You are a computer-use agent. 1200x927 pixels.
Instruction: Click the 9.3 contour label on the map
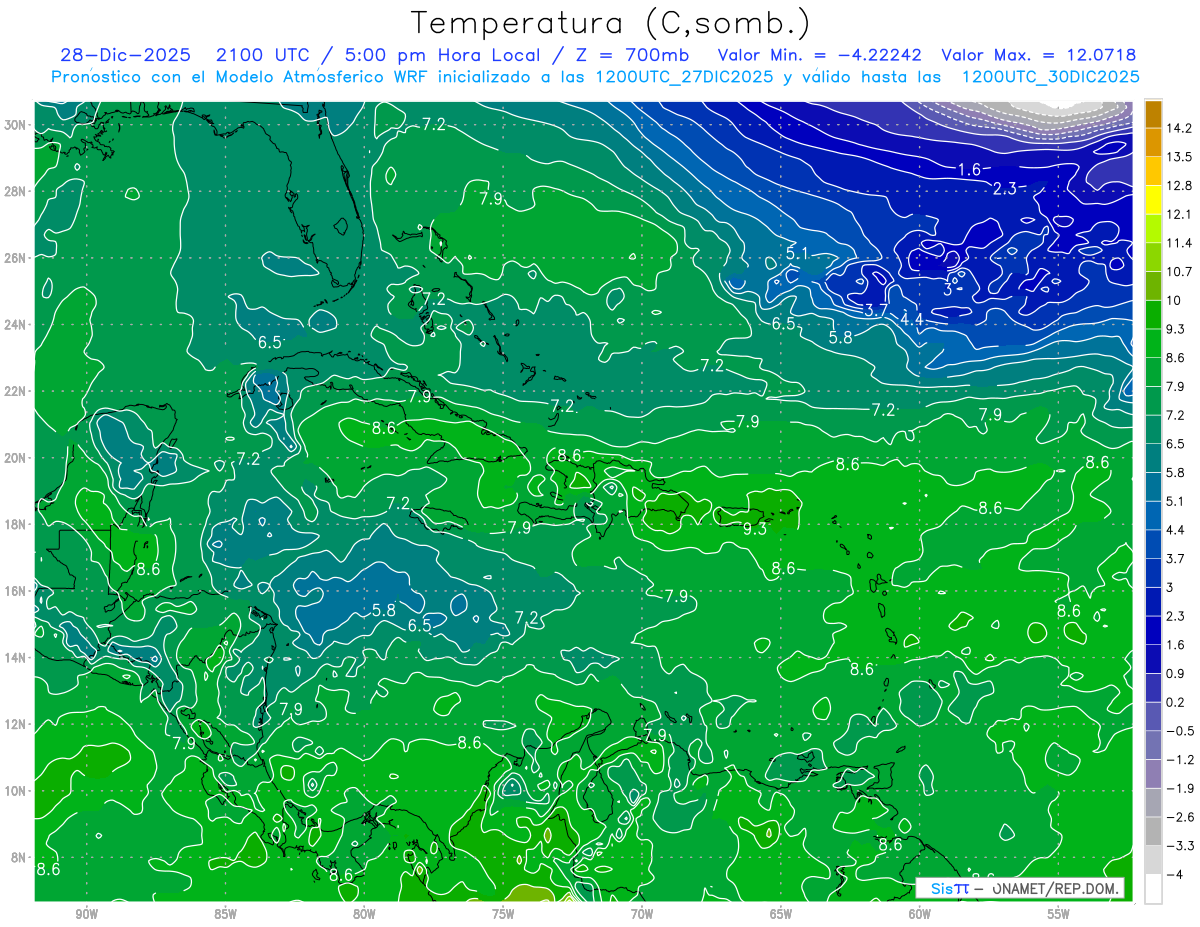tap(754, 529)
